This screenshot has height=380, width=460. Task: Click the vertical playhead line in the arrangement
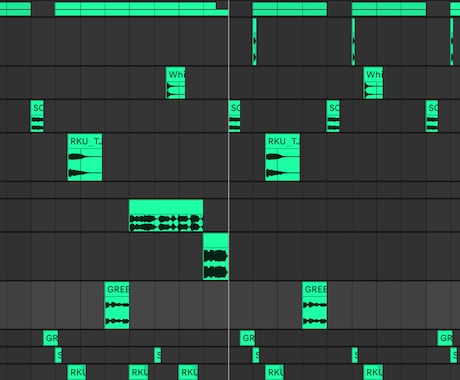tap(229, 190)
